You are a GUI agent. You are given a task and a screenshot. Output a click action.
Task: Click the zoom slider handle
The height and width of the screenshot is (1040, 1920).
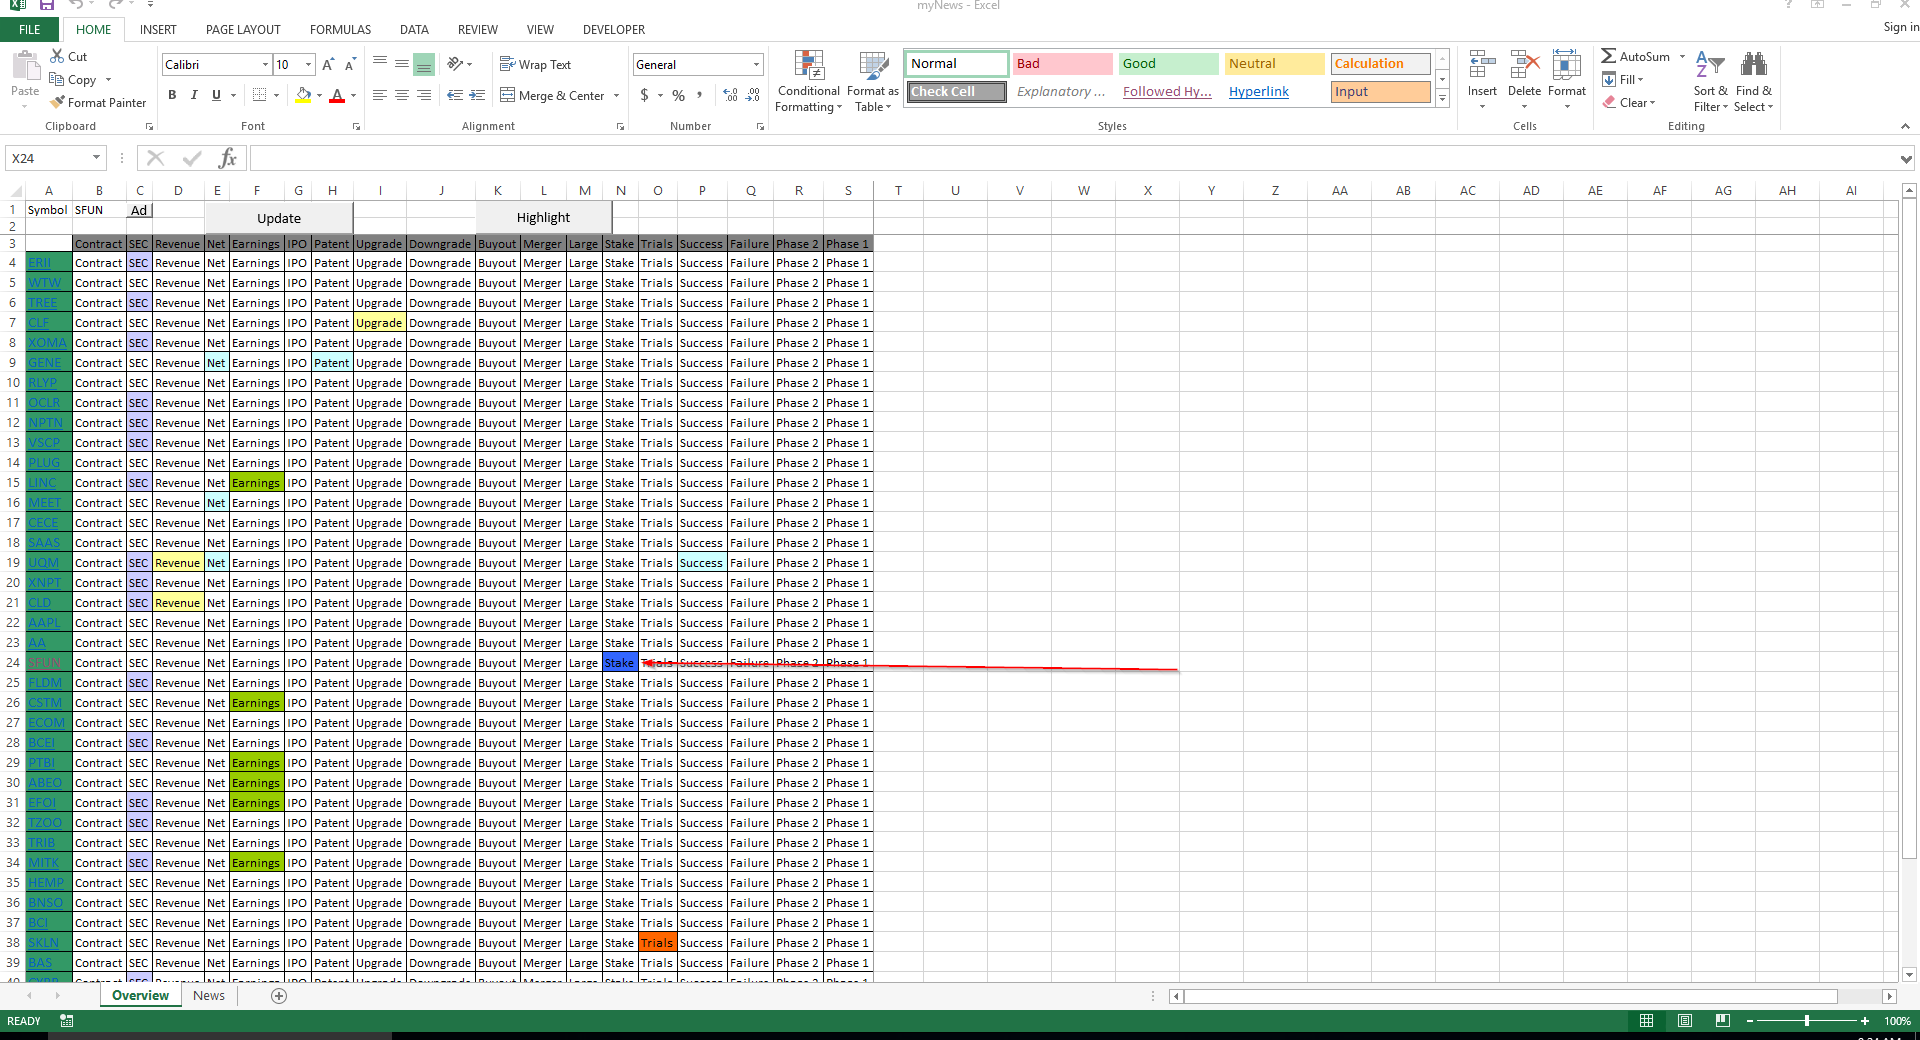pyautogui.click(x=1806, y=1021)
